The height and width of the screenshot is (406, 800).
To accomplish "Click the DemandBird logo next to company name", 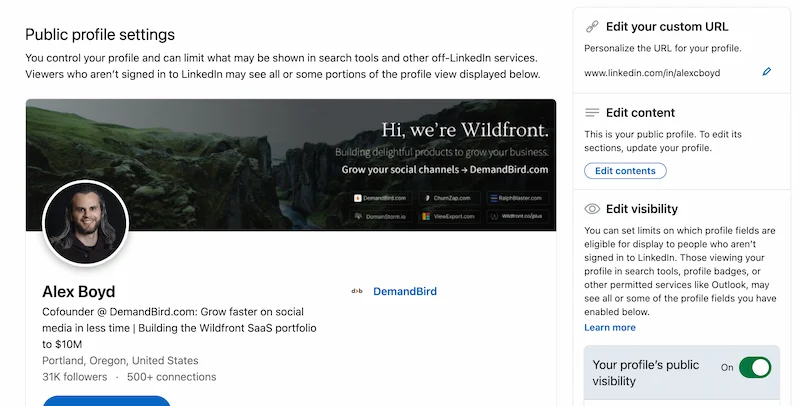I will (357, 291).
